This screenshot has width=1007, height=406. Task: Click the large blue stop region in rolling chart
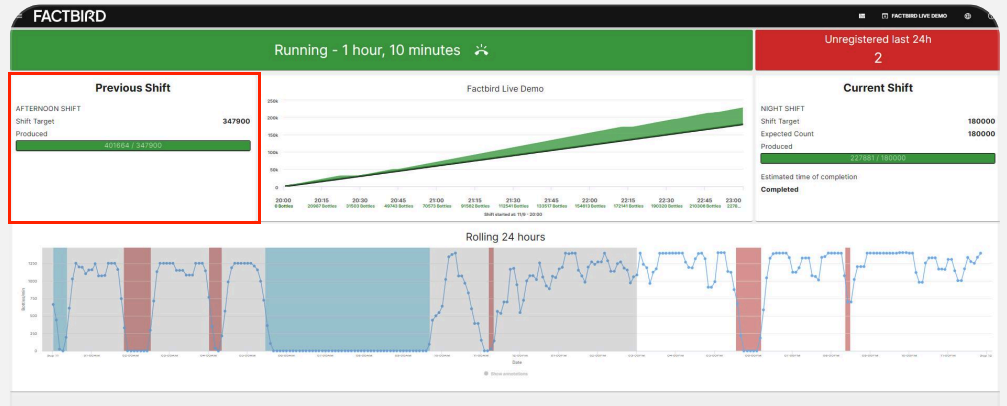(x=347, y=299)
